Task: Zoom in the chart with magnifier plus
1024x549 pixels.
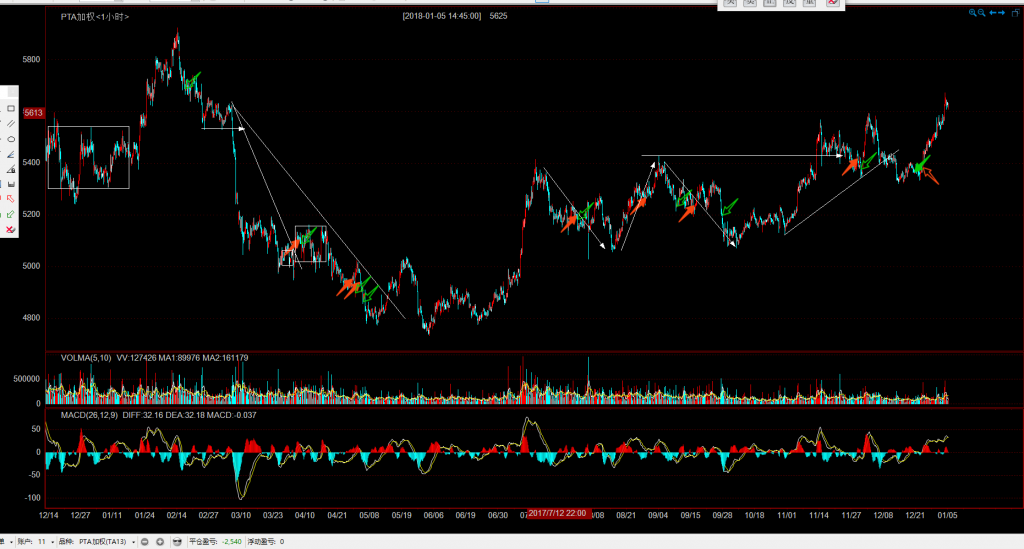Action: [972, 12]
